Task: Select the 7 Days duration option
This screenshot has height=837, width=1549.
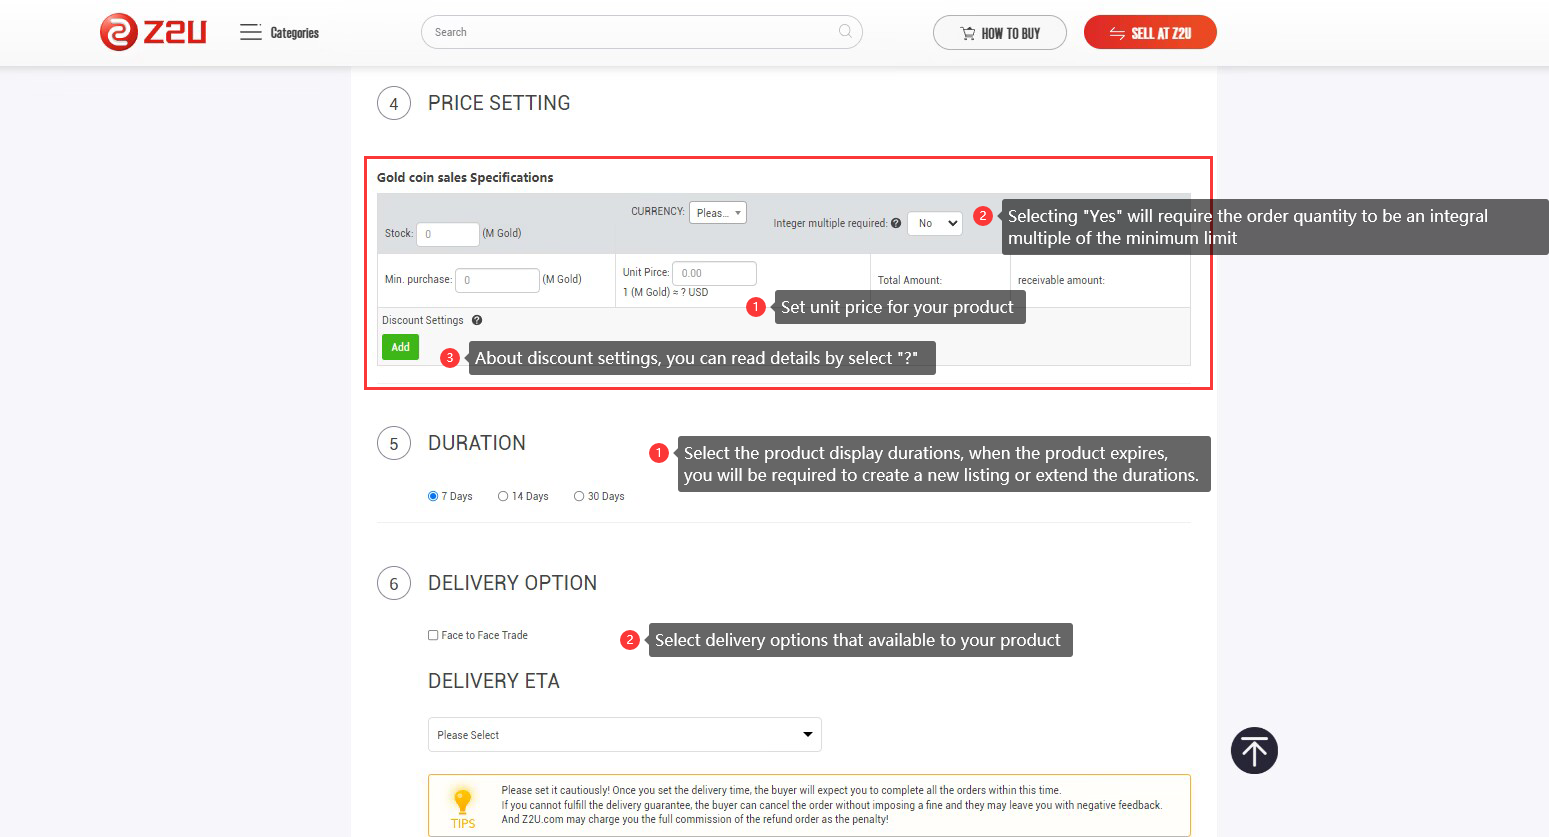Action: pyautogui.click(x=433, y=496)
